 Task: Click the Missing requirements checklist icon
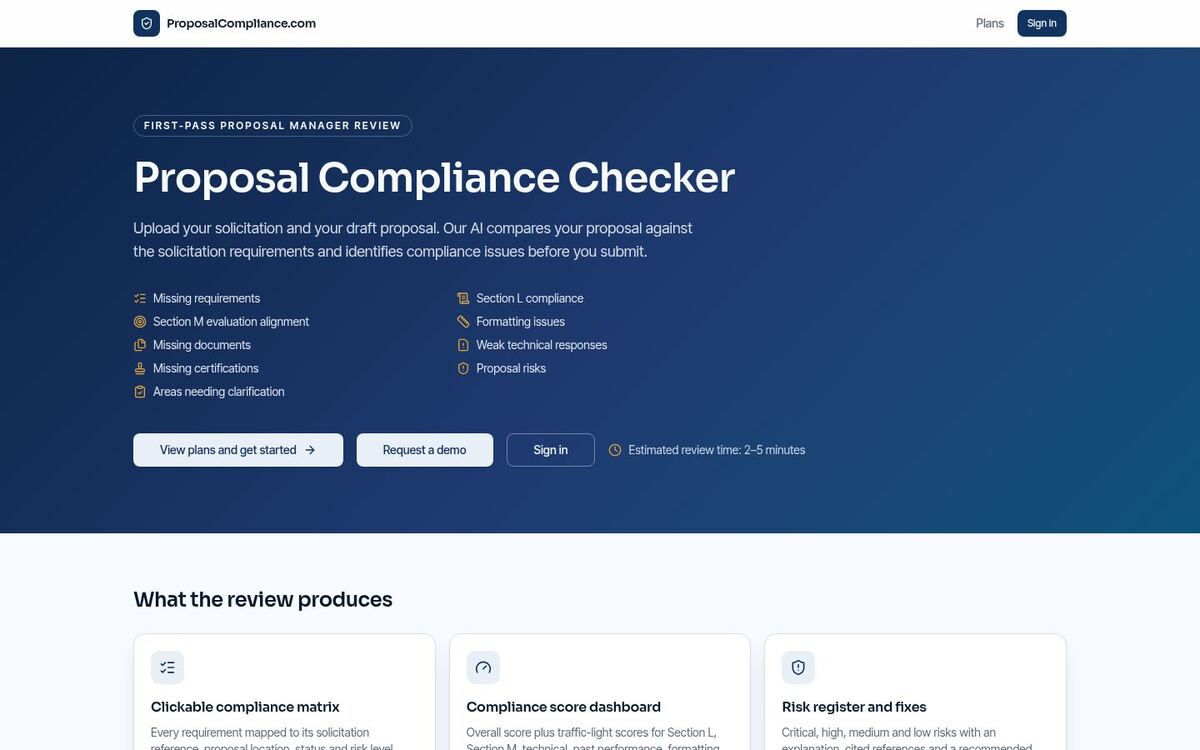click(x=140, y=298)
